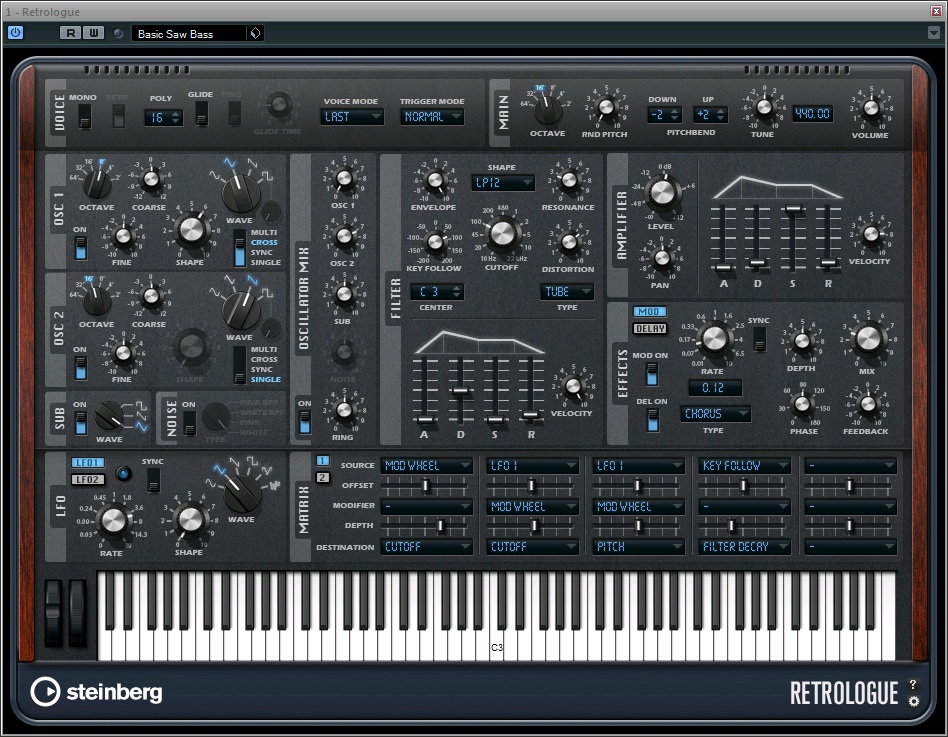The height and width of the screenshot is (737, 948).
Task: Click the filter Resonance knob
Action: coord(568,180)
